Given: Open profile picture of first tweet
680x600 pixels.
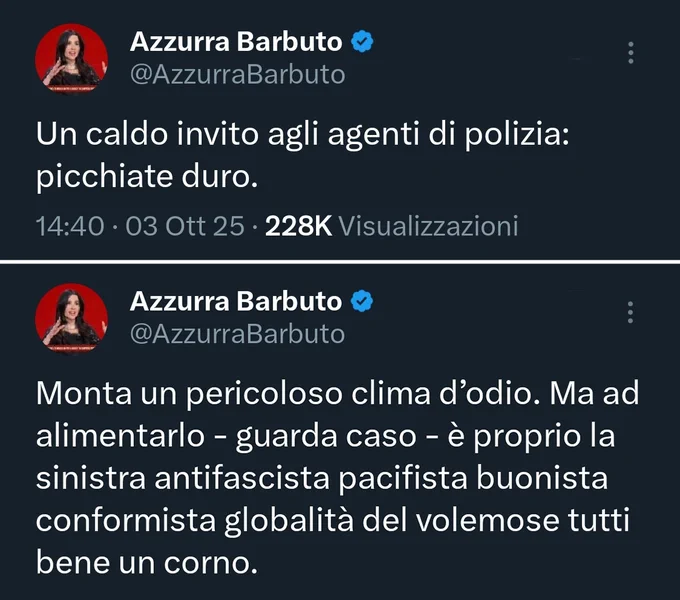Looking at the screenshot, I should 72,59.
